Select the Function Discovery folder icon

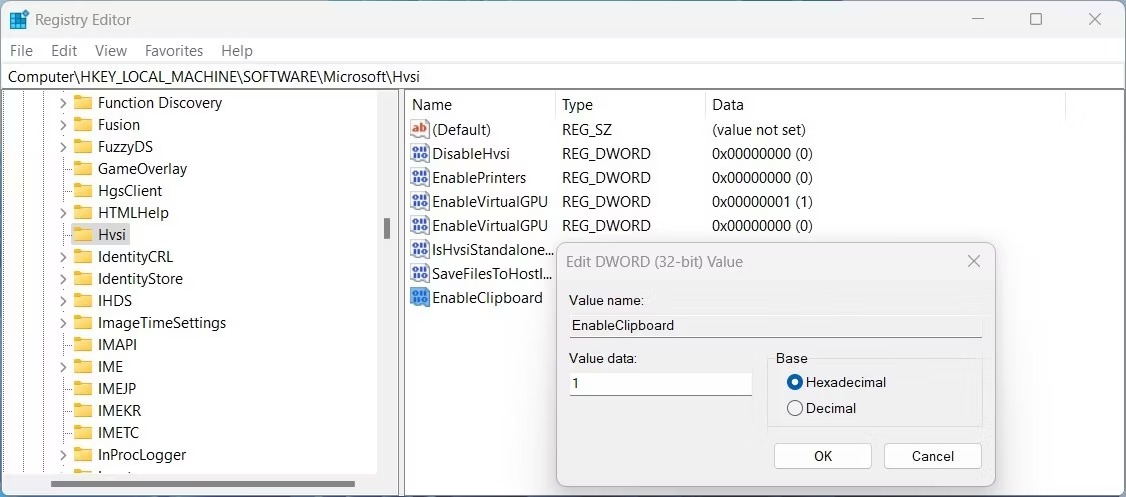point(83,103)
